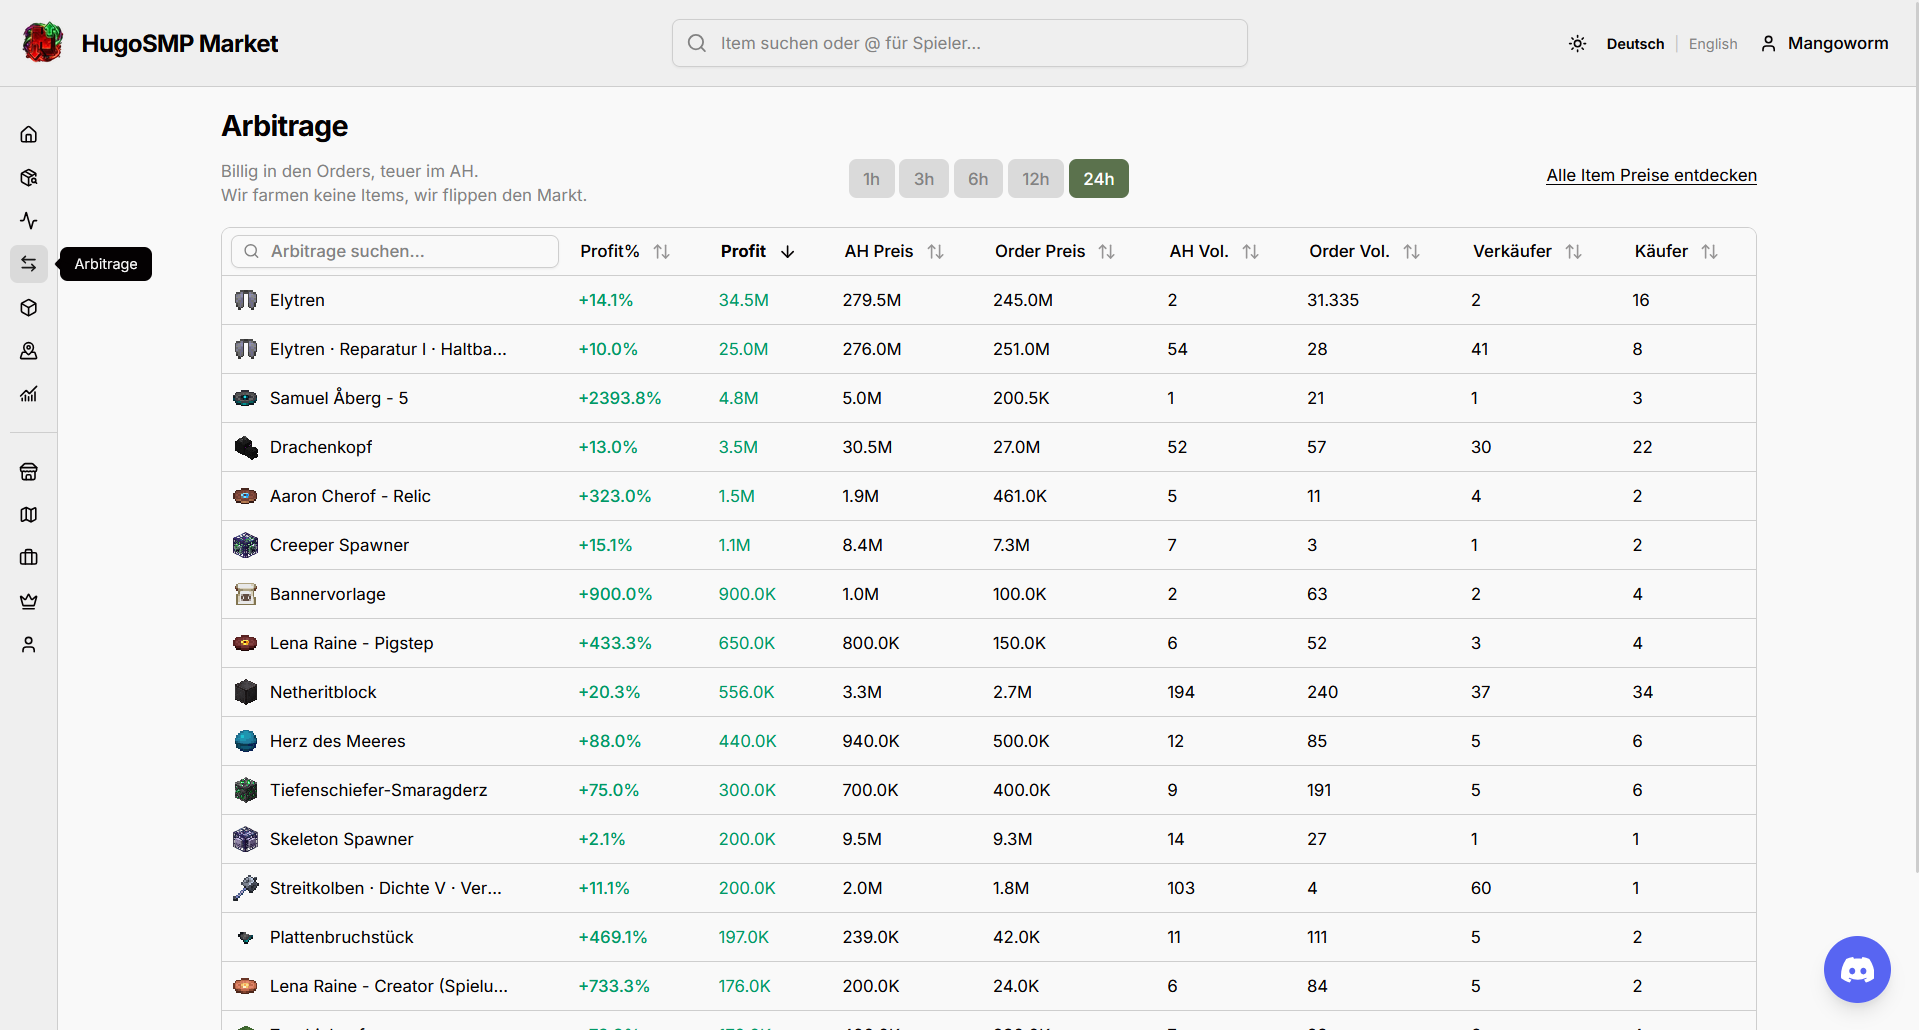Open the item cubes icon in sidebar
This screenshot has height=1030, width=1919.
coord(29,178)
